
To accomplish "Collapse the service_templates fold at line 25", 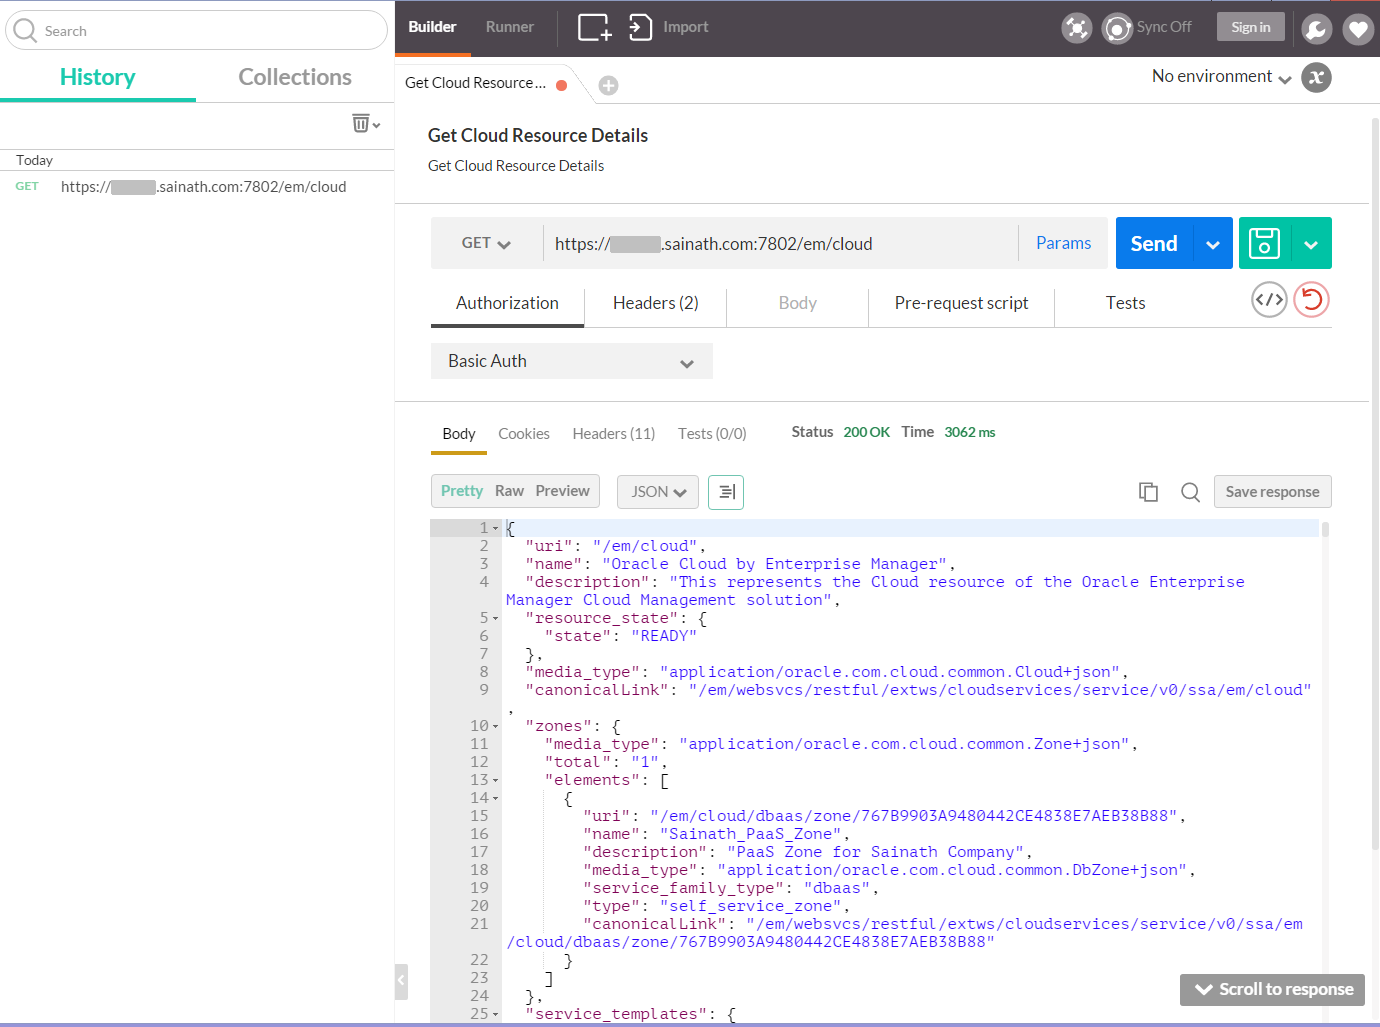I will (x=495, y=1014).
